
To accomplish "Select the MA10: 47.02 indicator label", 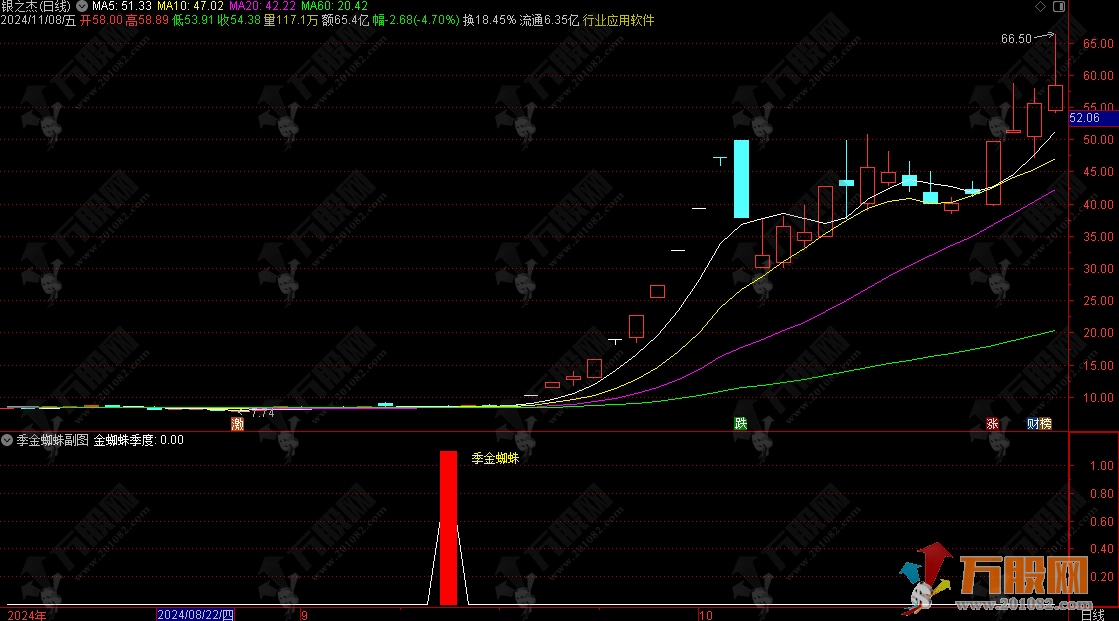I will (191, 6).
